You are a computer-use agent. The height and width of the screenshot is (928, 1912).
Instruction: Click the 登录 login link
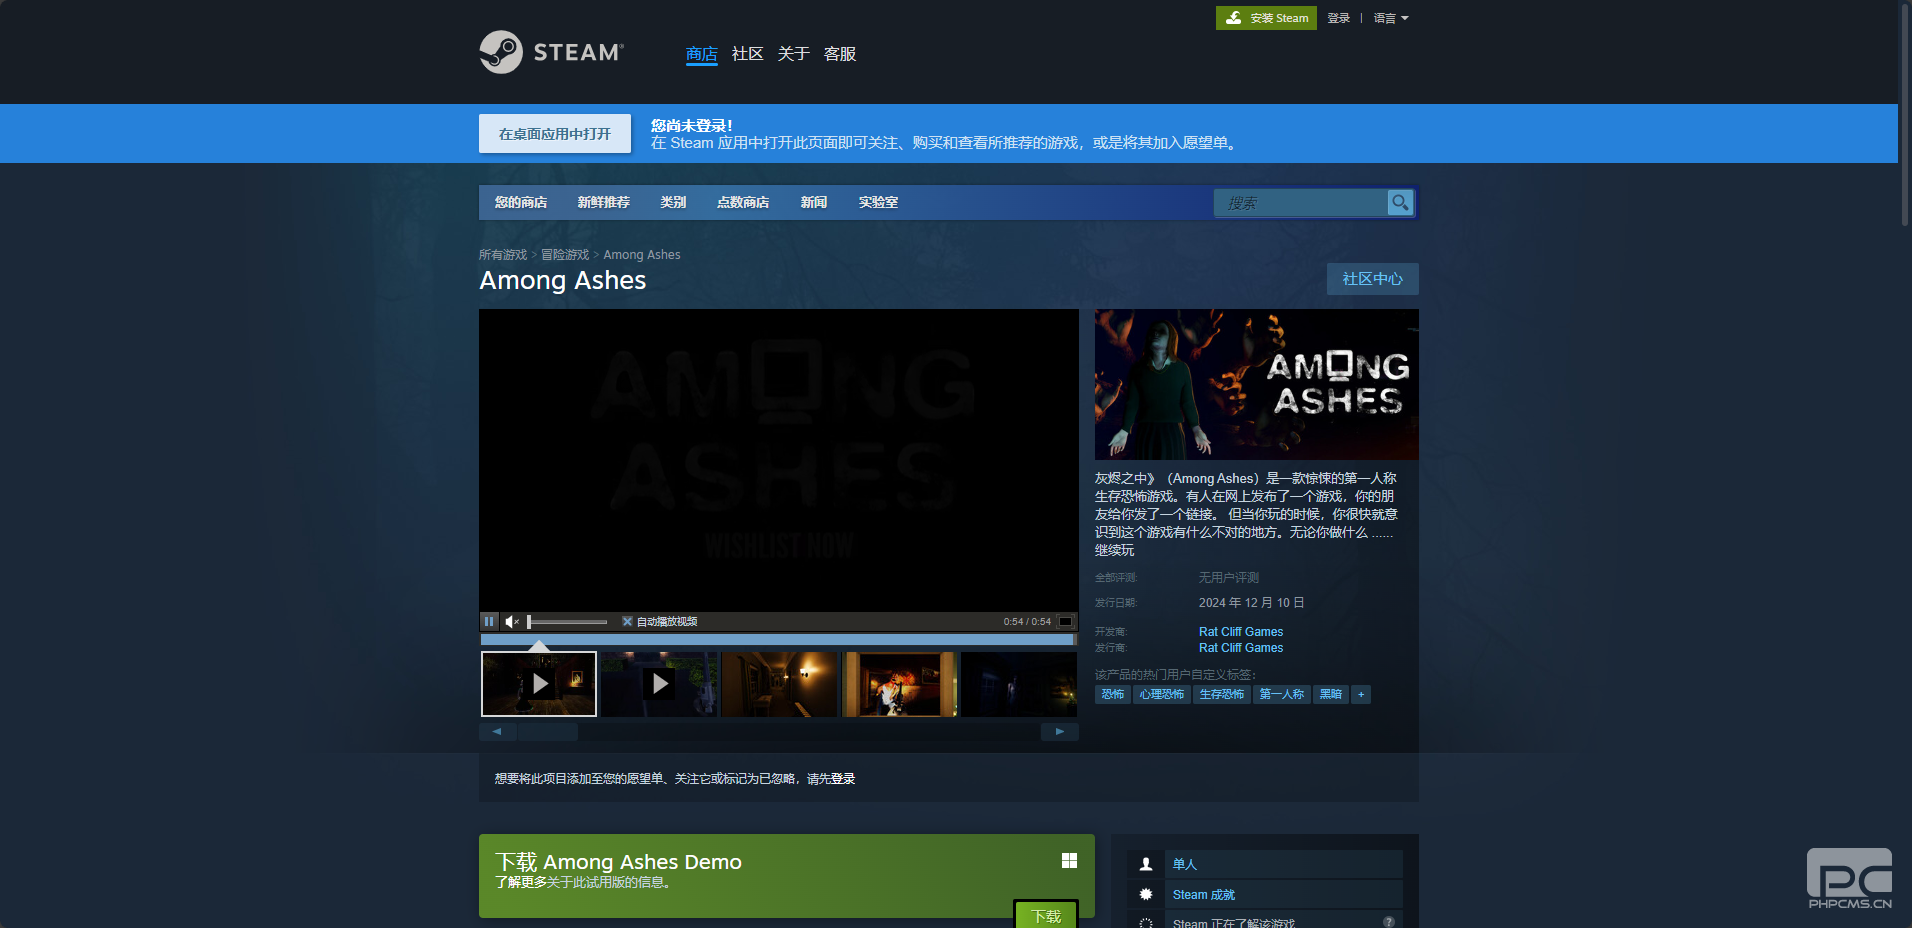pyautogui.click(x=1339, y=18)
